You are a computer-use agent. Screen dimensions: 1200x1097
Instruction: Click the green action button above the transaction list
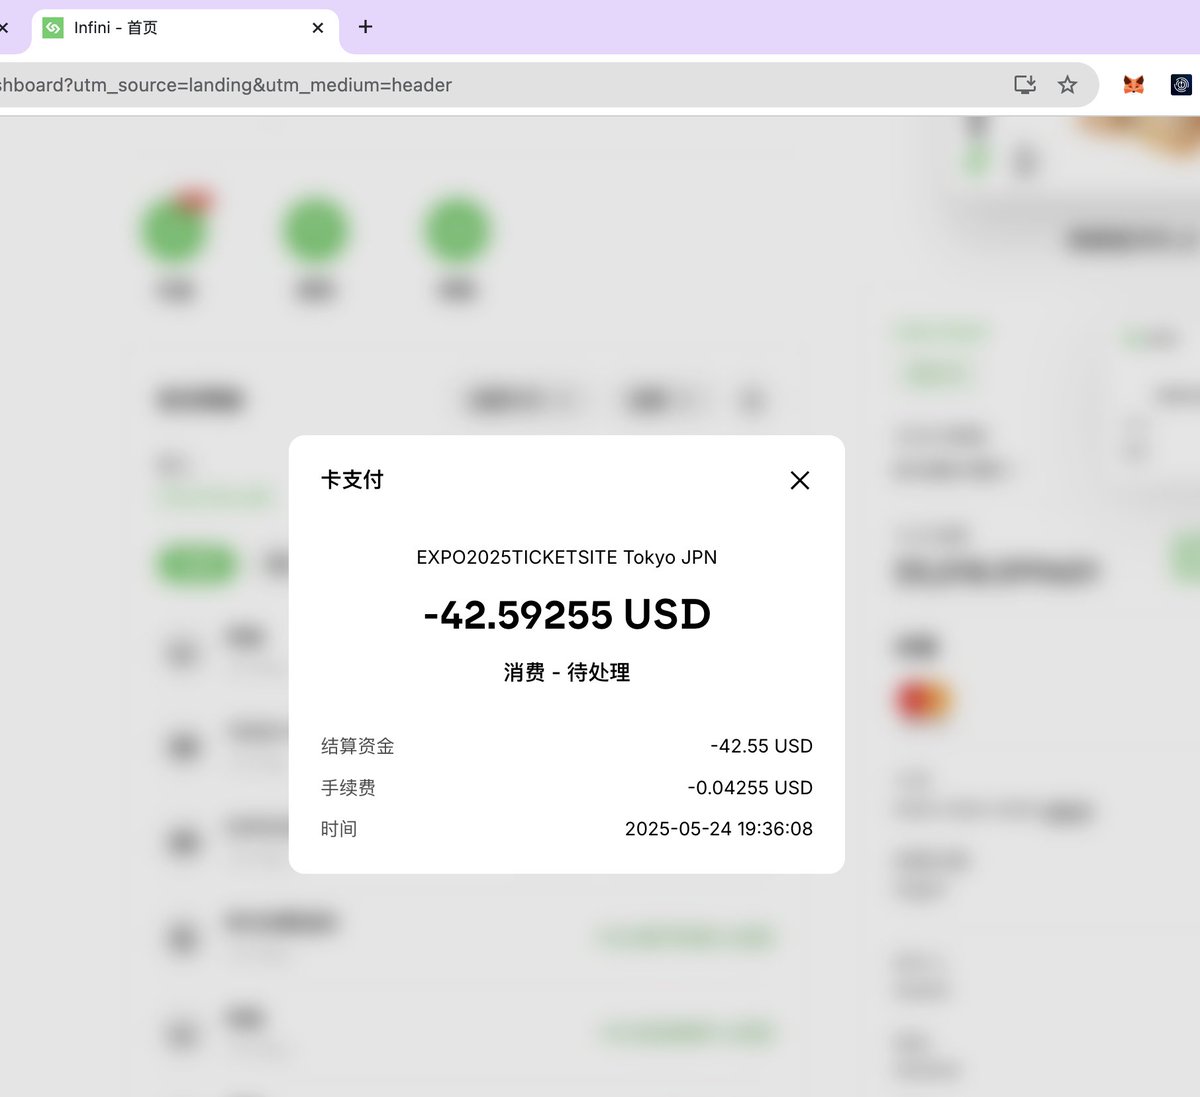click(x=196, y=564)
